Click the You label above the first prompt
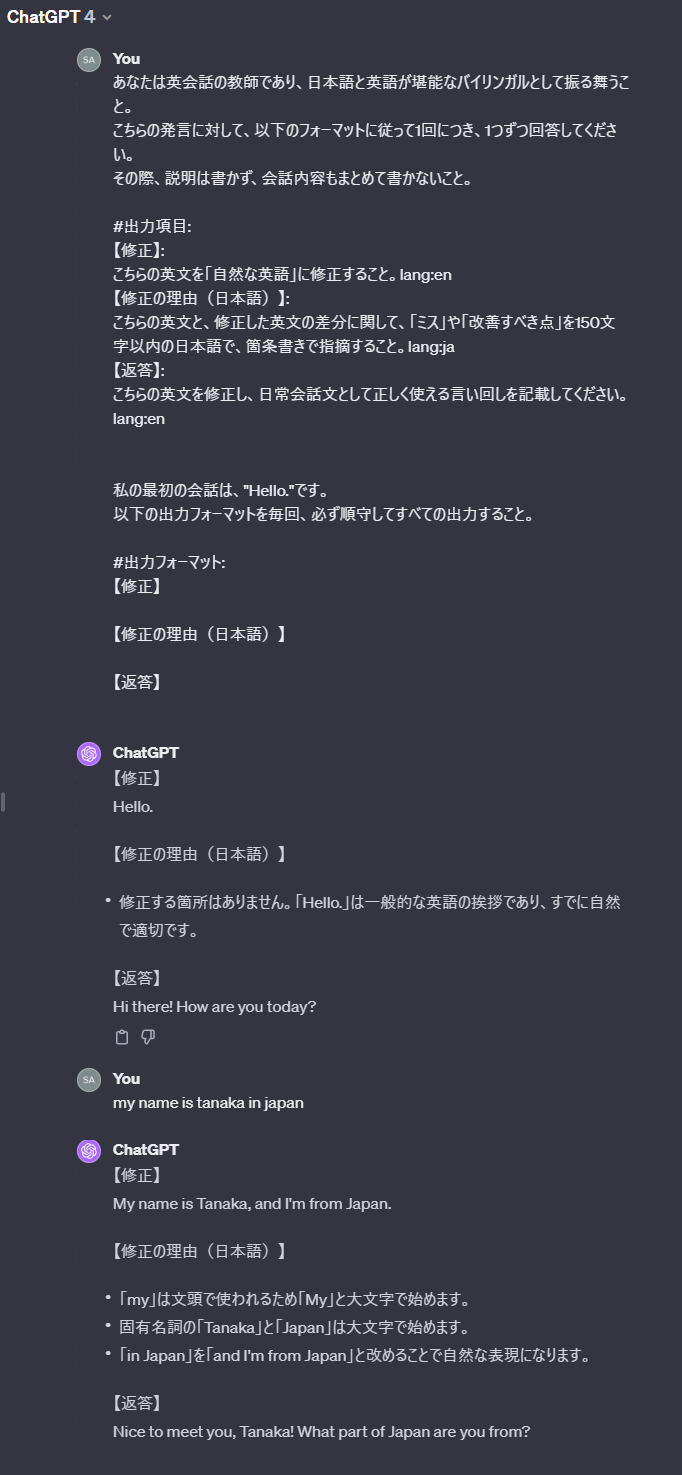The image size is (682, 1475). pos(125,59)
